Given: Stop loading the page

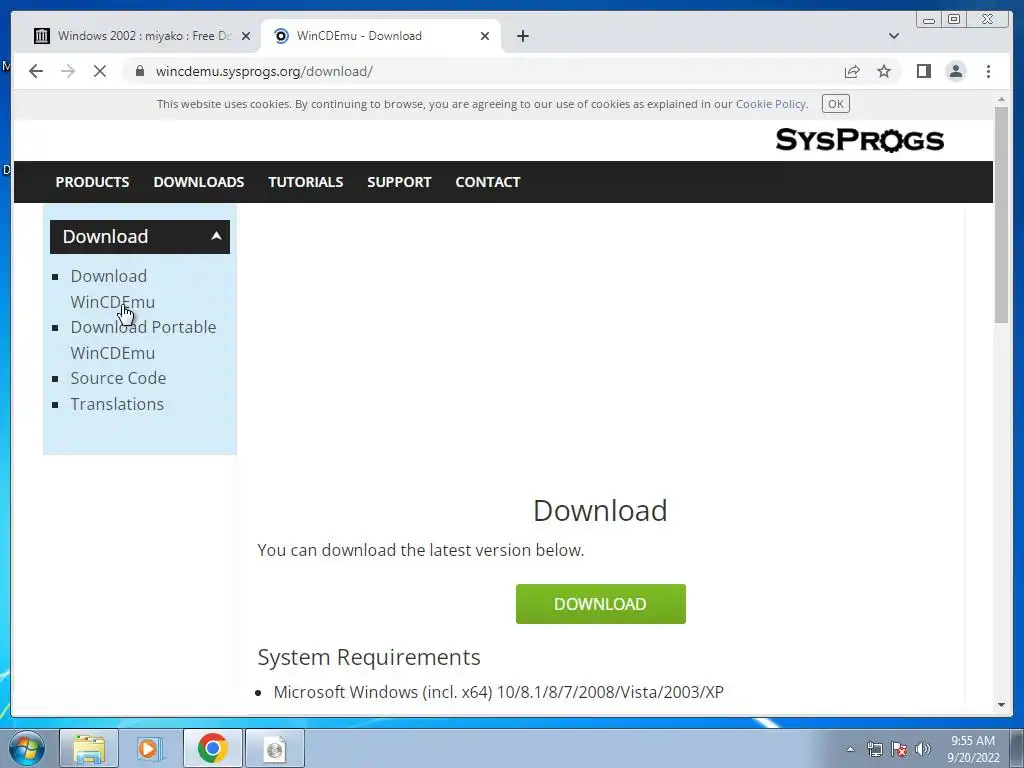Looking at the screenshot, I should click(100, 71).
